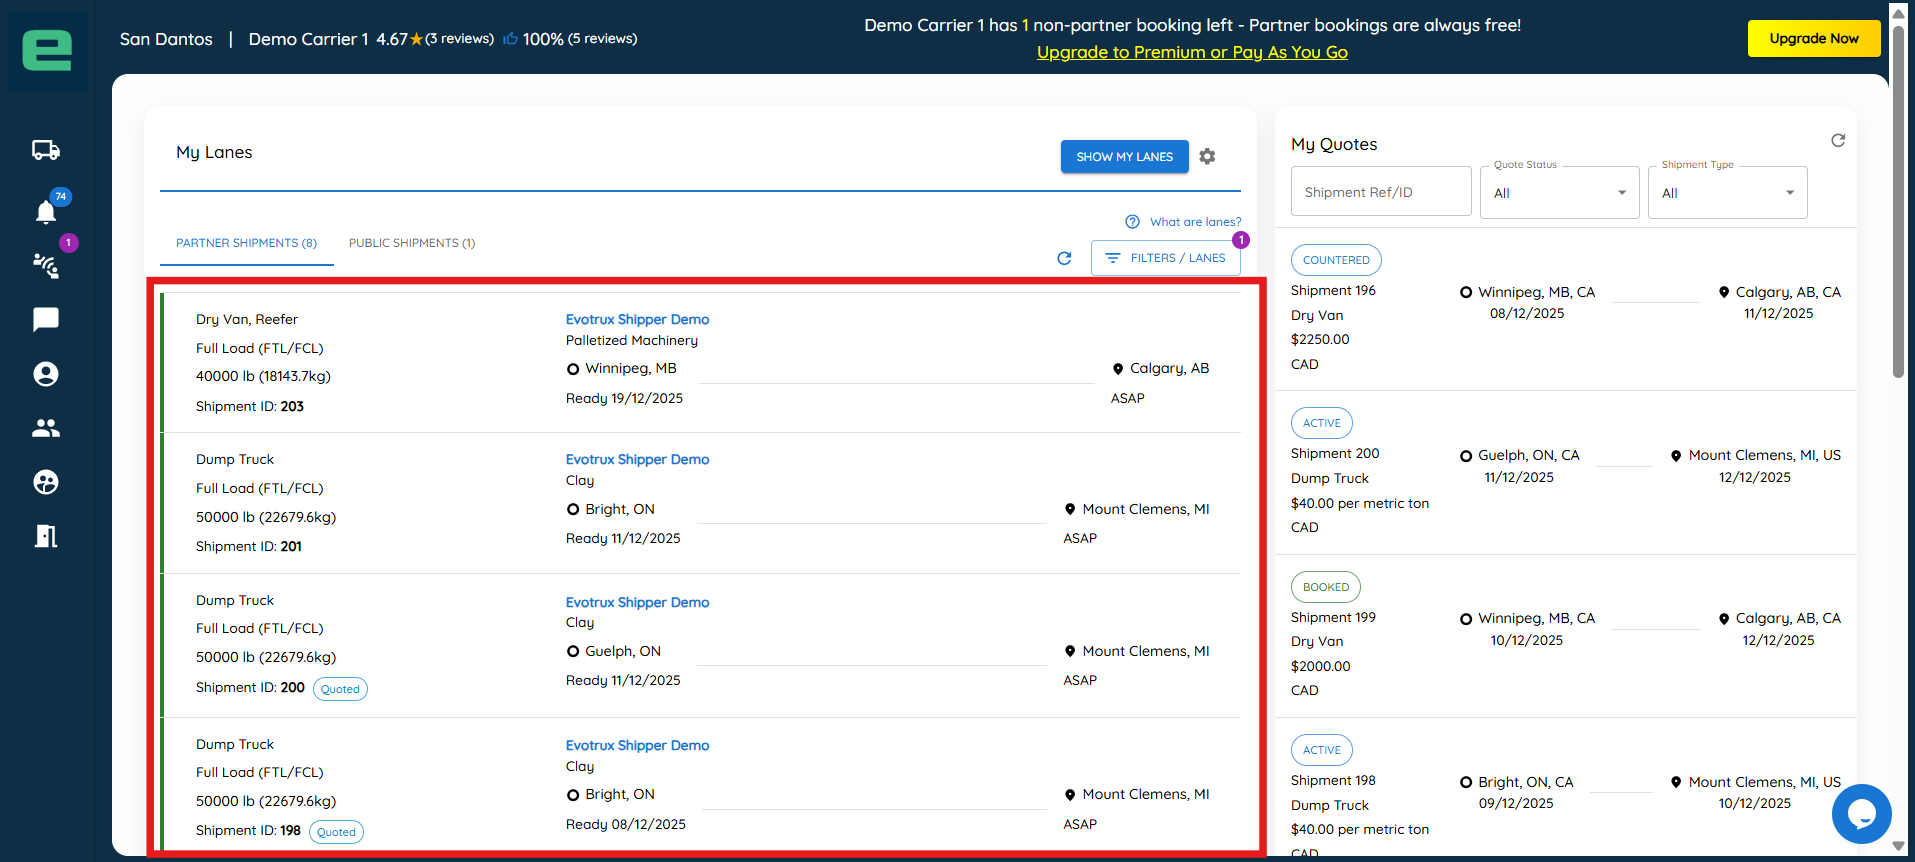
Task: Open the account profile sidebar icon
Action: pos(46,374)
